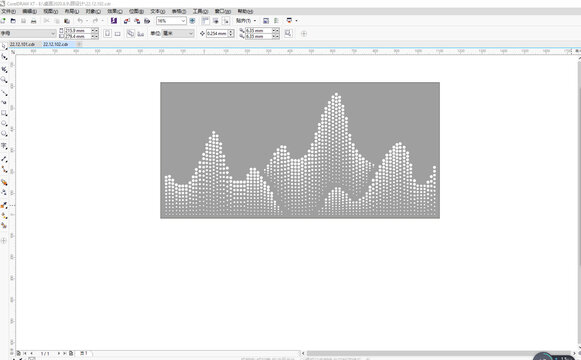Viewport: 581px width, 360px height.
Task: Click the 页1 page tab at bottom
Action: (x=84, y=353)
